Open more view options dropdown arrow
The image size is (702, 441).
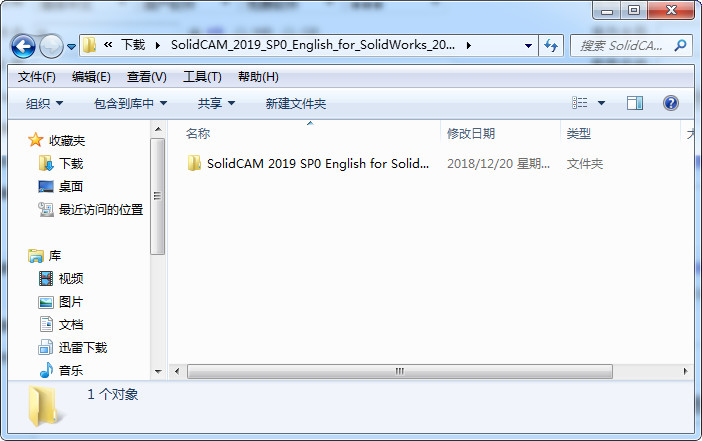[x=601, y=103]
